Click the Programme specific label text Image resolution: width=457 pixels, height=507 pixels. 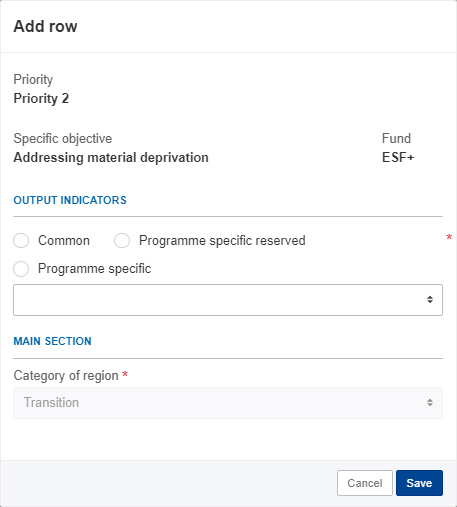pos(94,269)
